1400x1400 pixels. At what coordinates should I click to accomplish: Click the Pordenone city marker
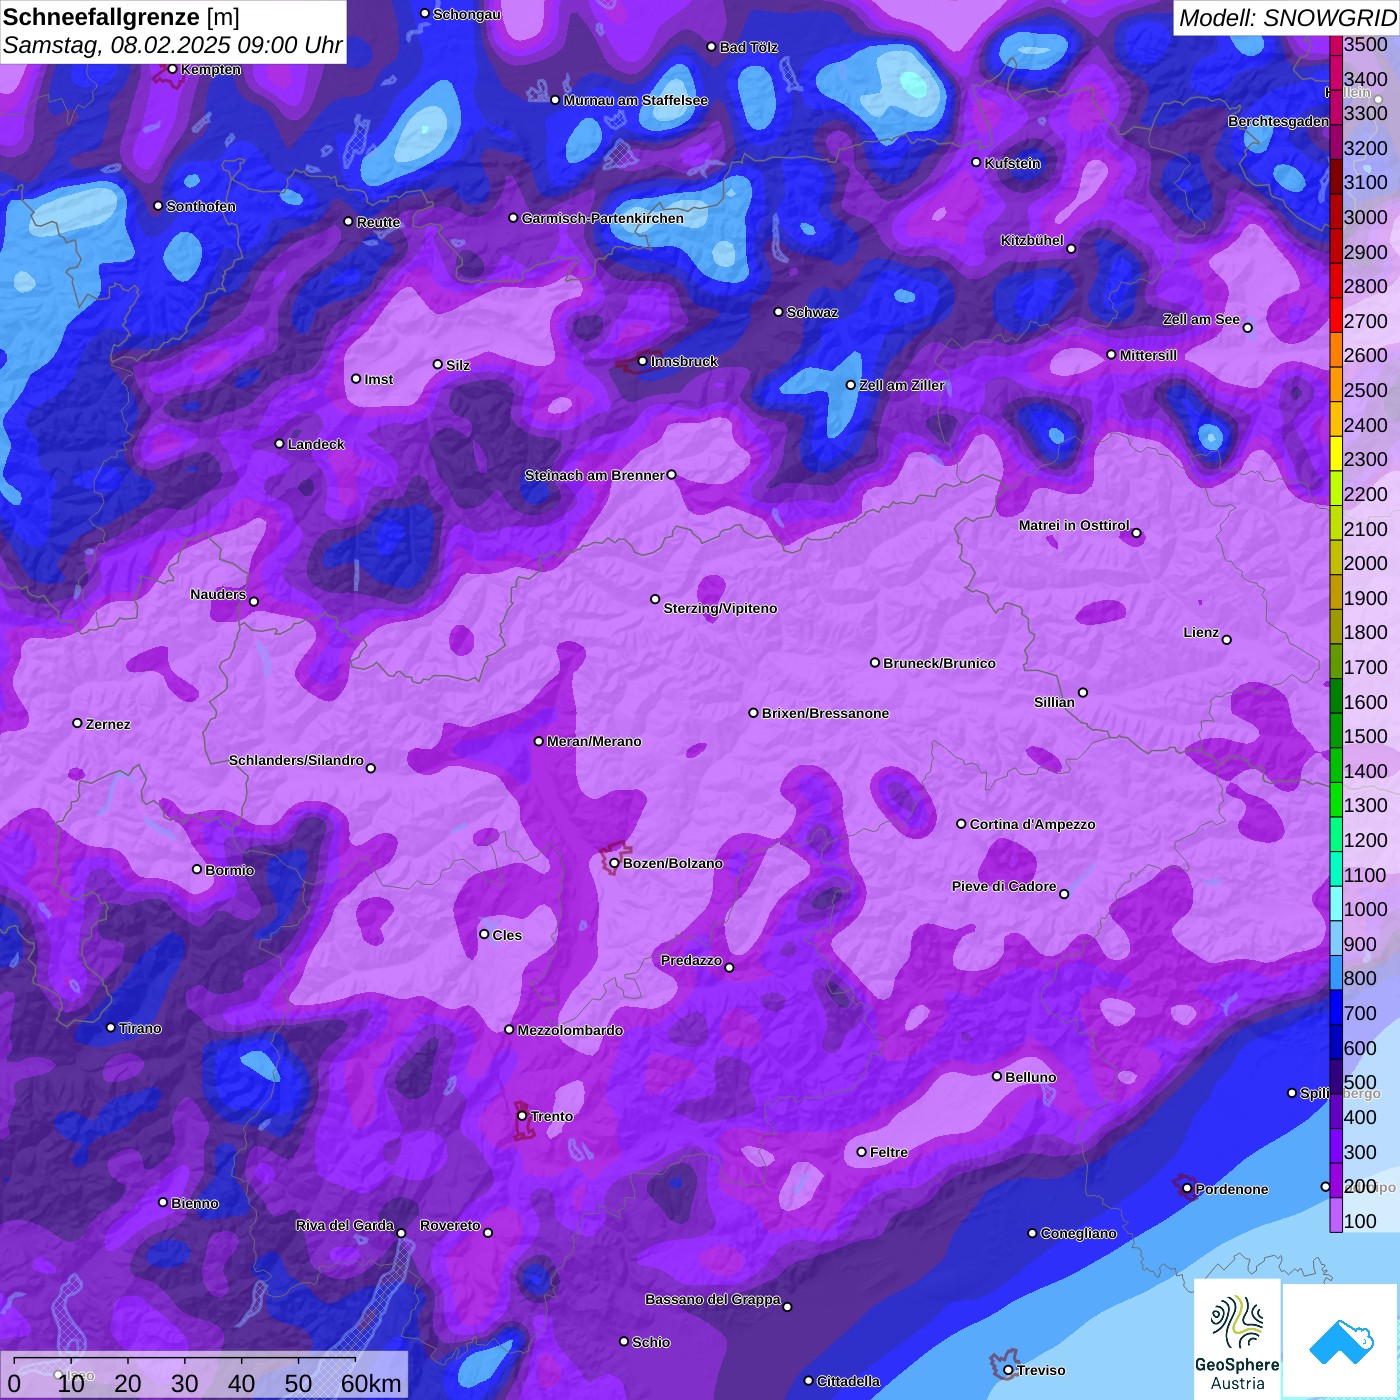coord(1187,1189)
